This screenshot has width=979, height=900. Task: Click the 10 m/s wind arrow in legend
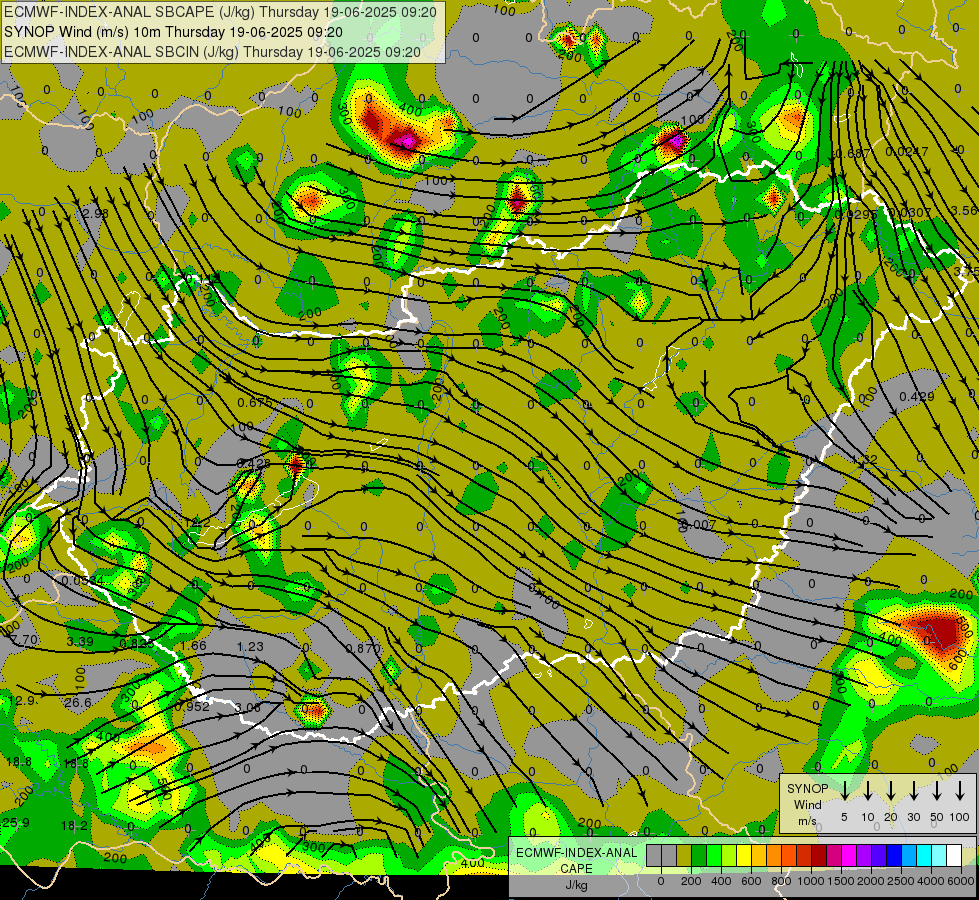868,790
